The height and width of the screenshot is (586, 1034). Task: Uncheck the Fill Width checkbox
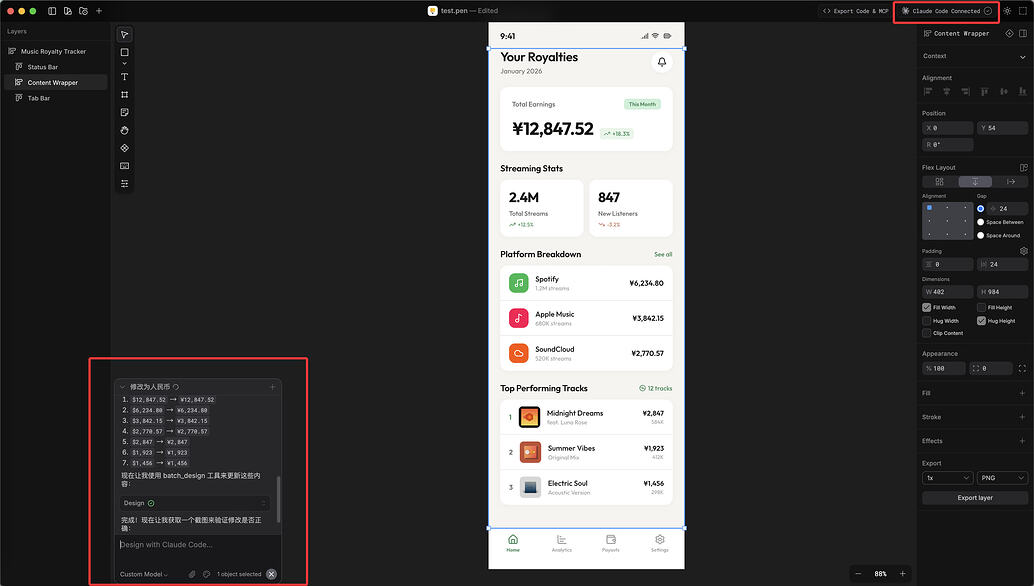pos(927,307)
